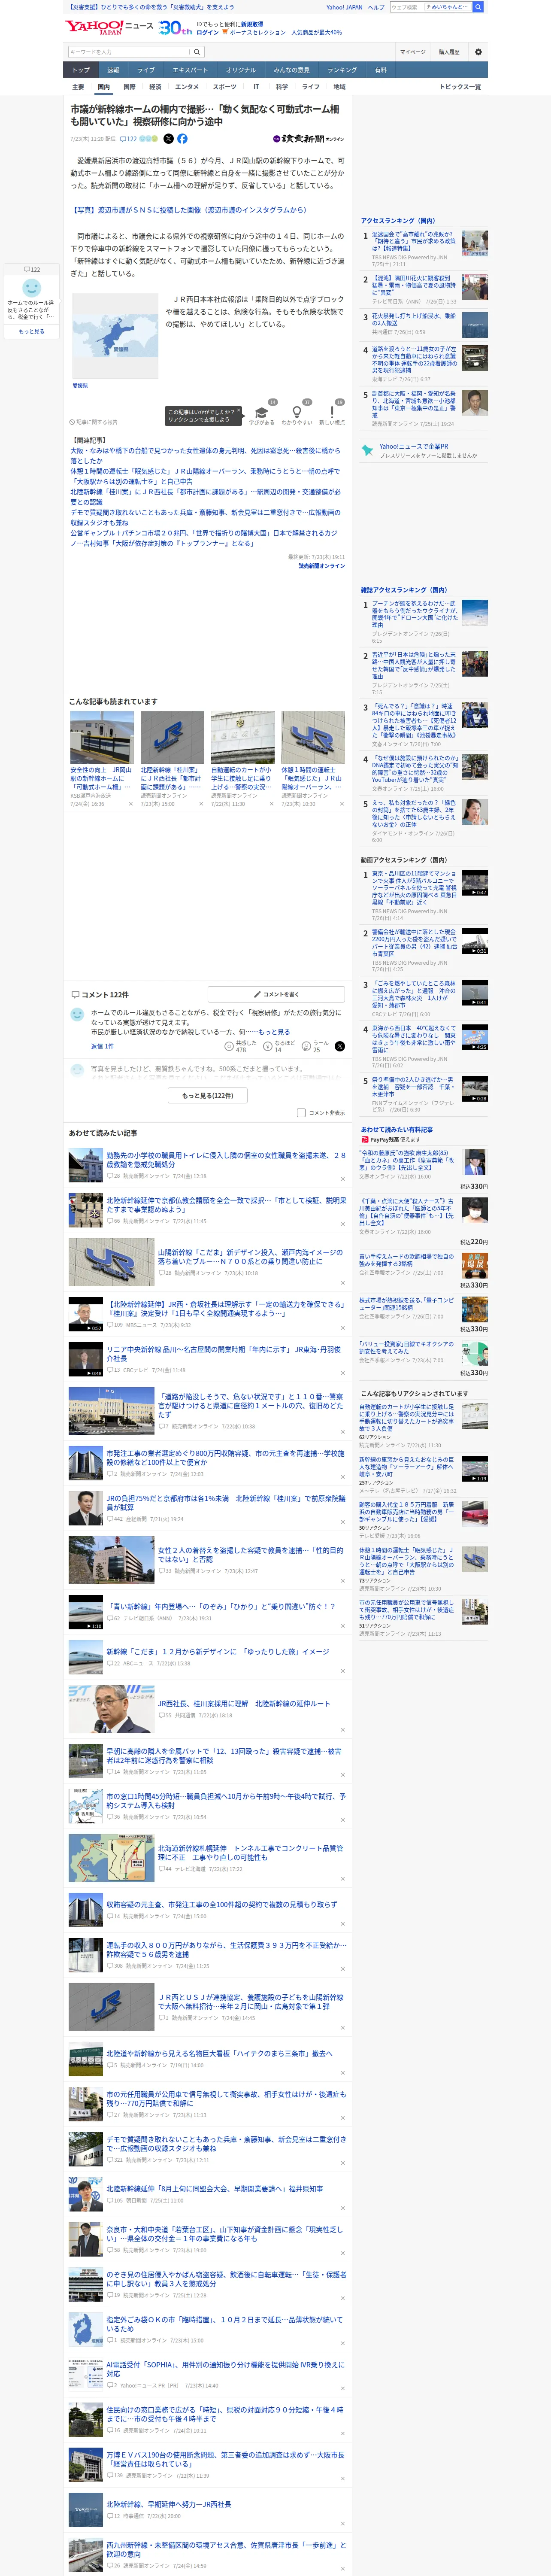Open the マイページ link
551x2576 pixels.
coord(412,52)
